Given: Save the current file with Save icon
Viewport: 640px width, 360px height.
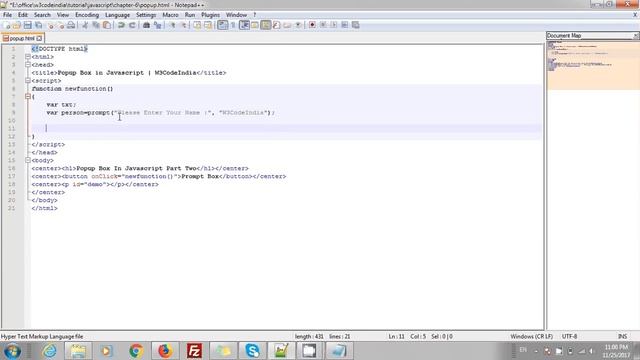Looking at the screenshot, I should [x=27, y=25].
